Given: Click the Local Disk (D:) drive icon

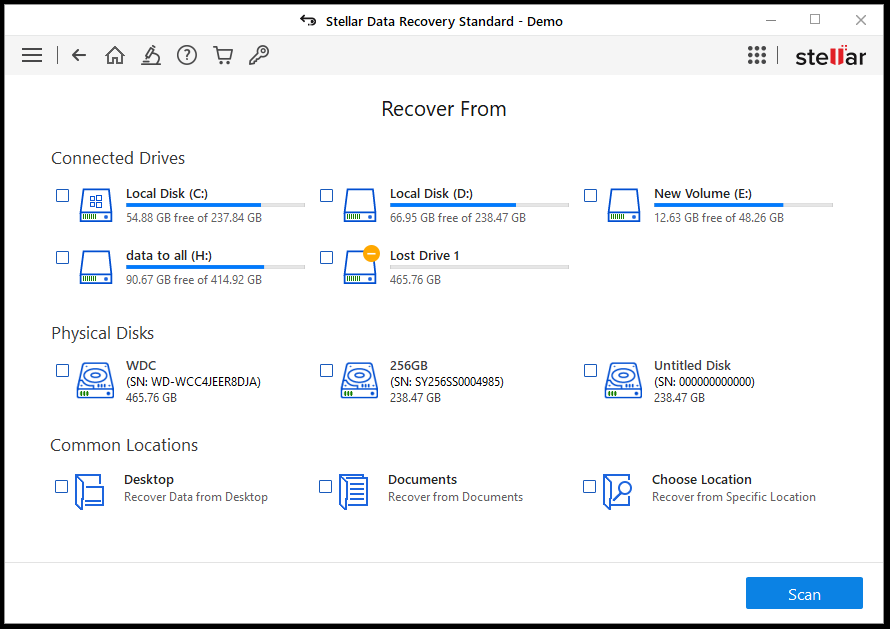Looking at the screenshot, I should tap(360, 205).
